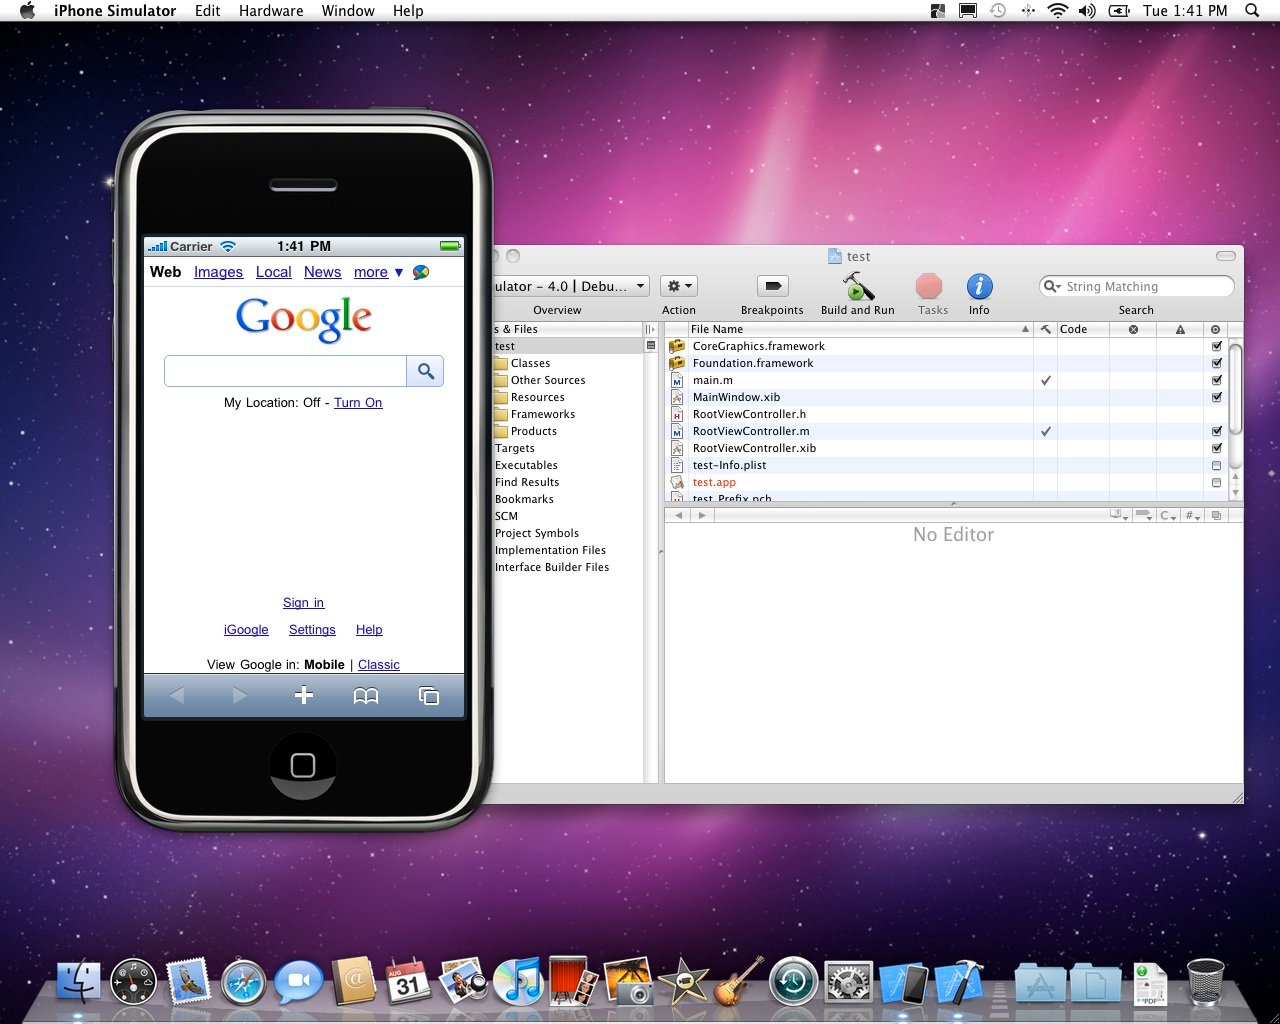1280x1024 pixels.
Task: Open the search field magnifier dropdown
Action: [1053, 287]
